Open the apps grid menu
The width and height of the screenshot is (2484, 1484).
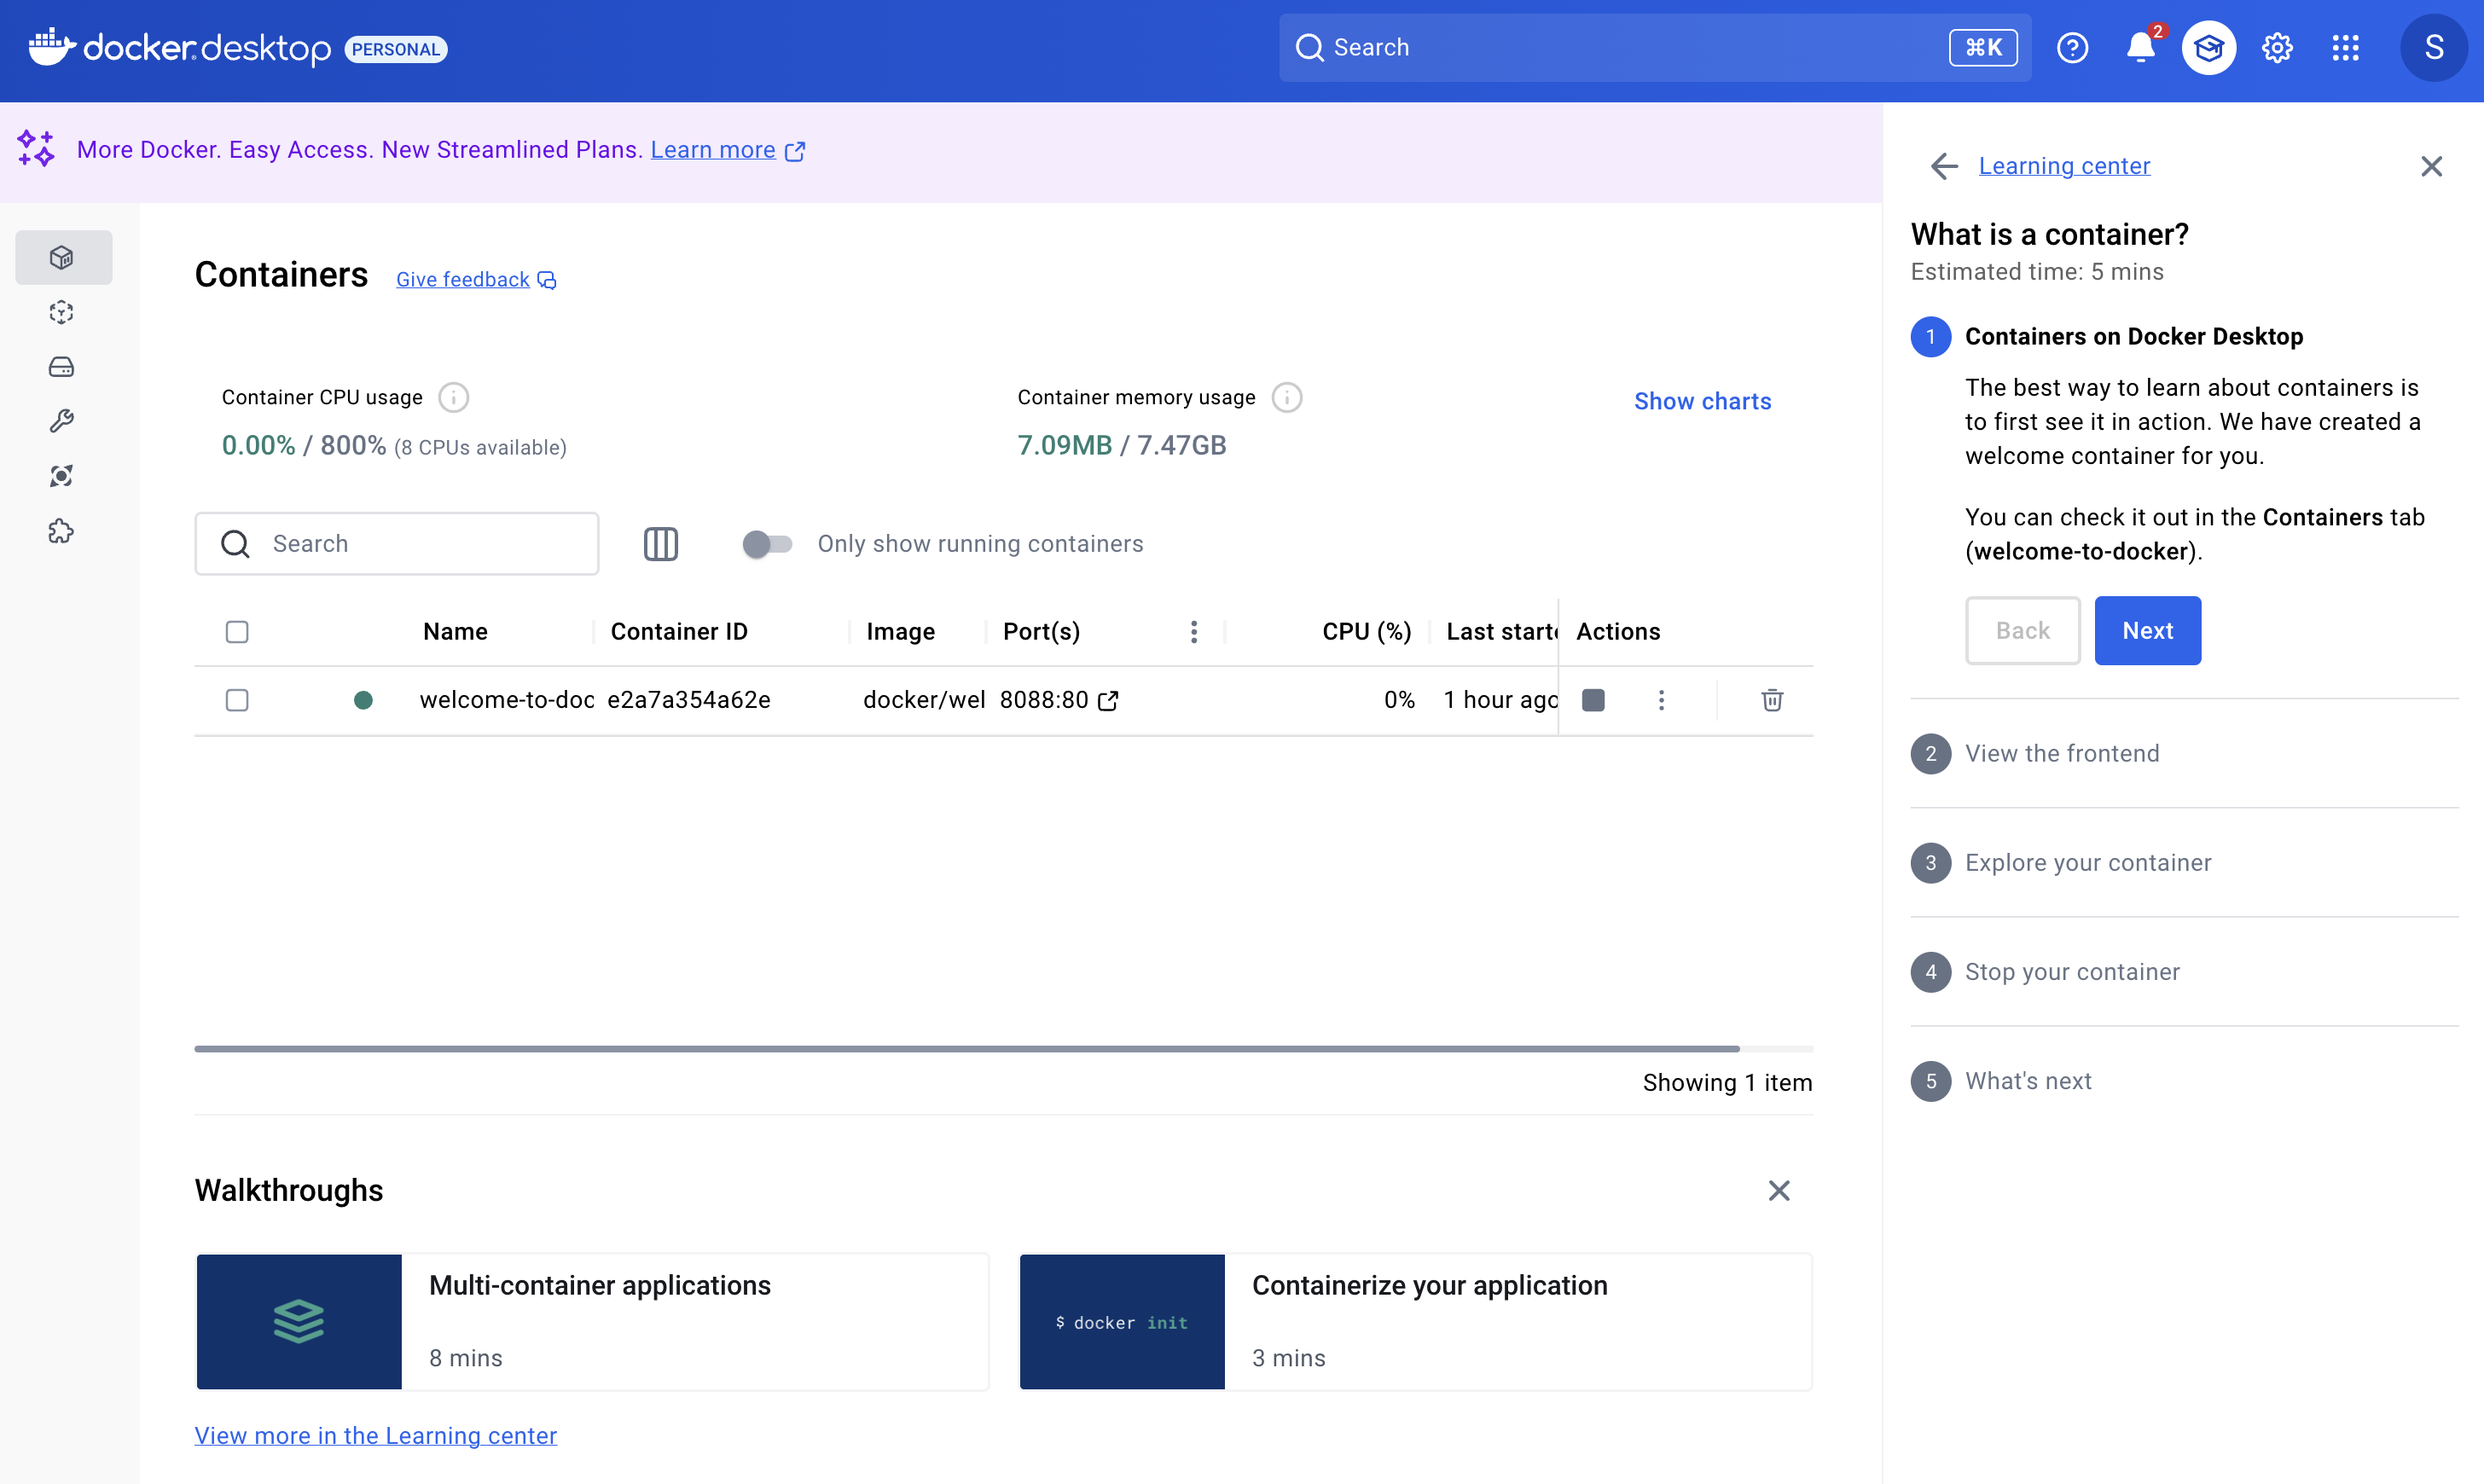click(2345, 48)
